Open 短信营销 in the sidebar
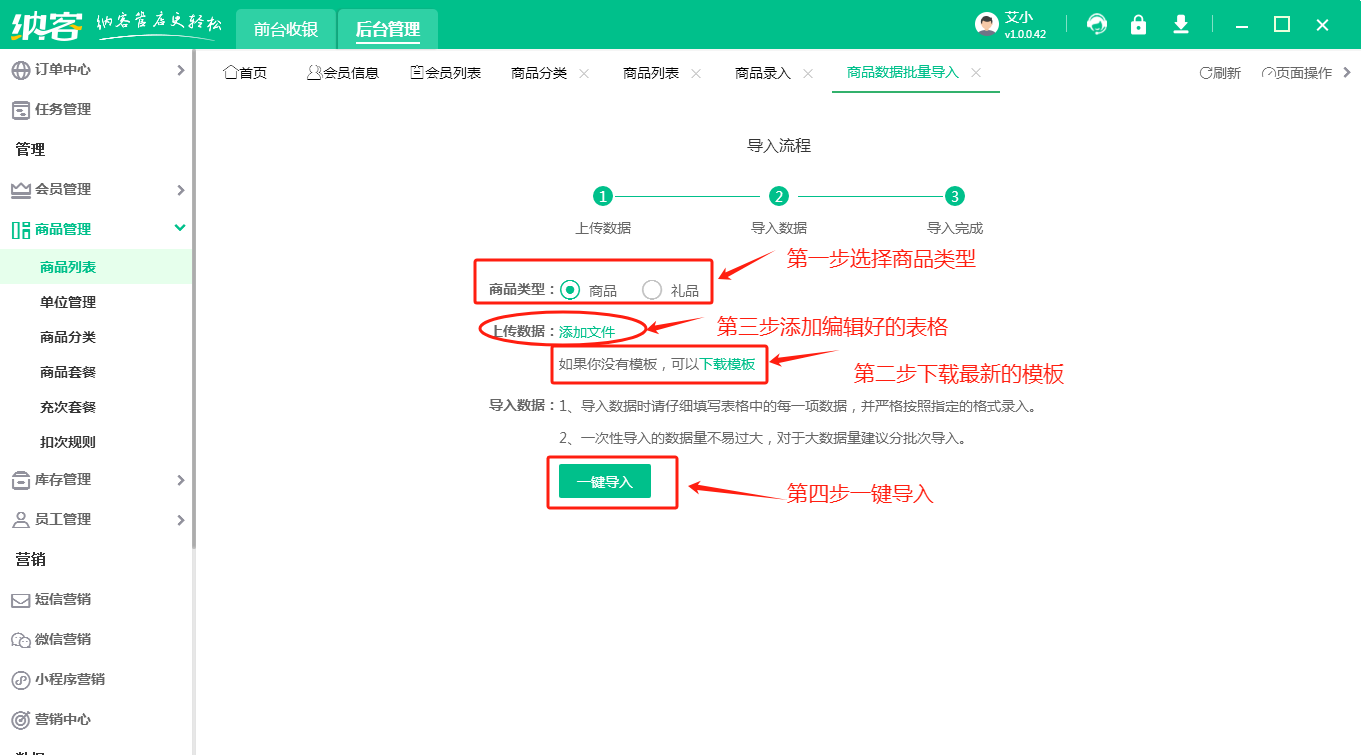1361x755 pixels. click(63, 600)
